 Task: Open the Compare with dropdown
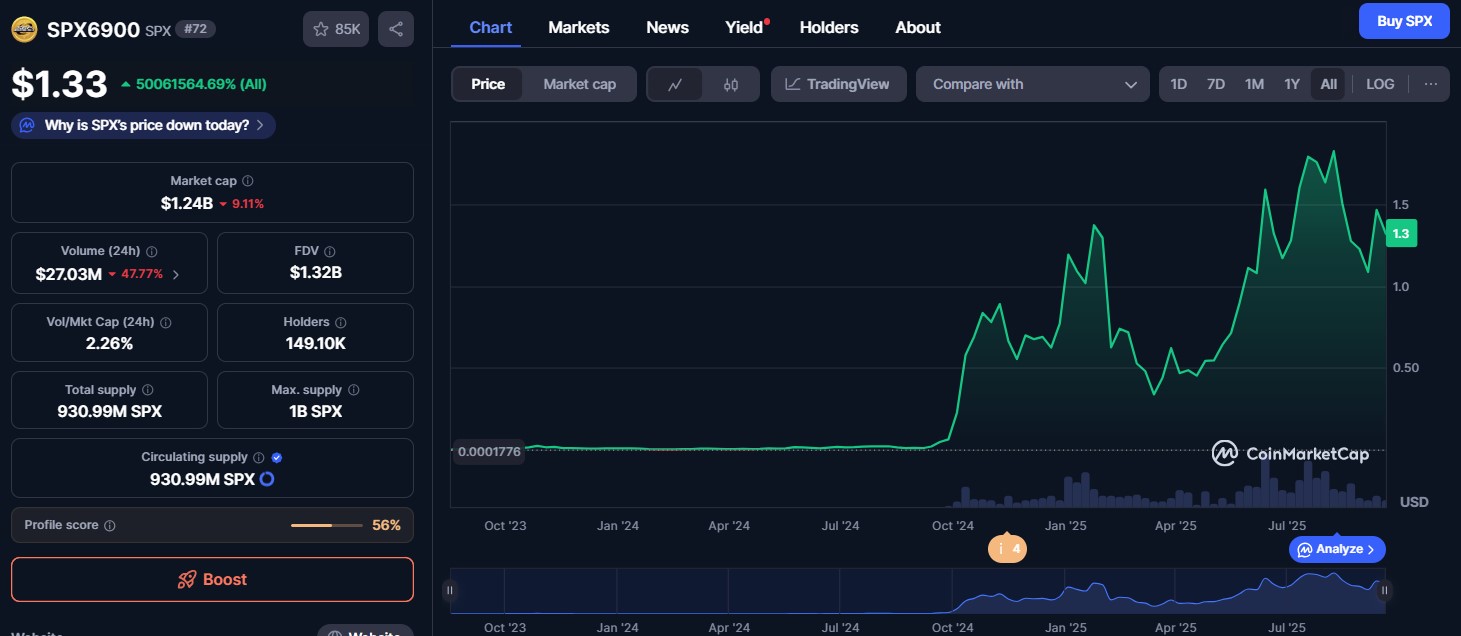pos(1031,84)
